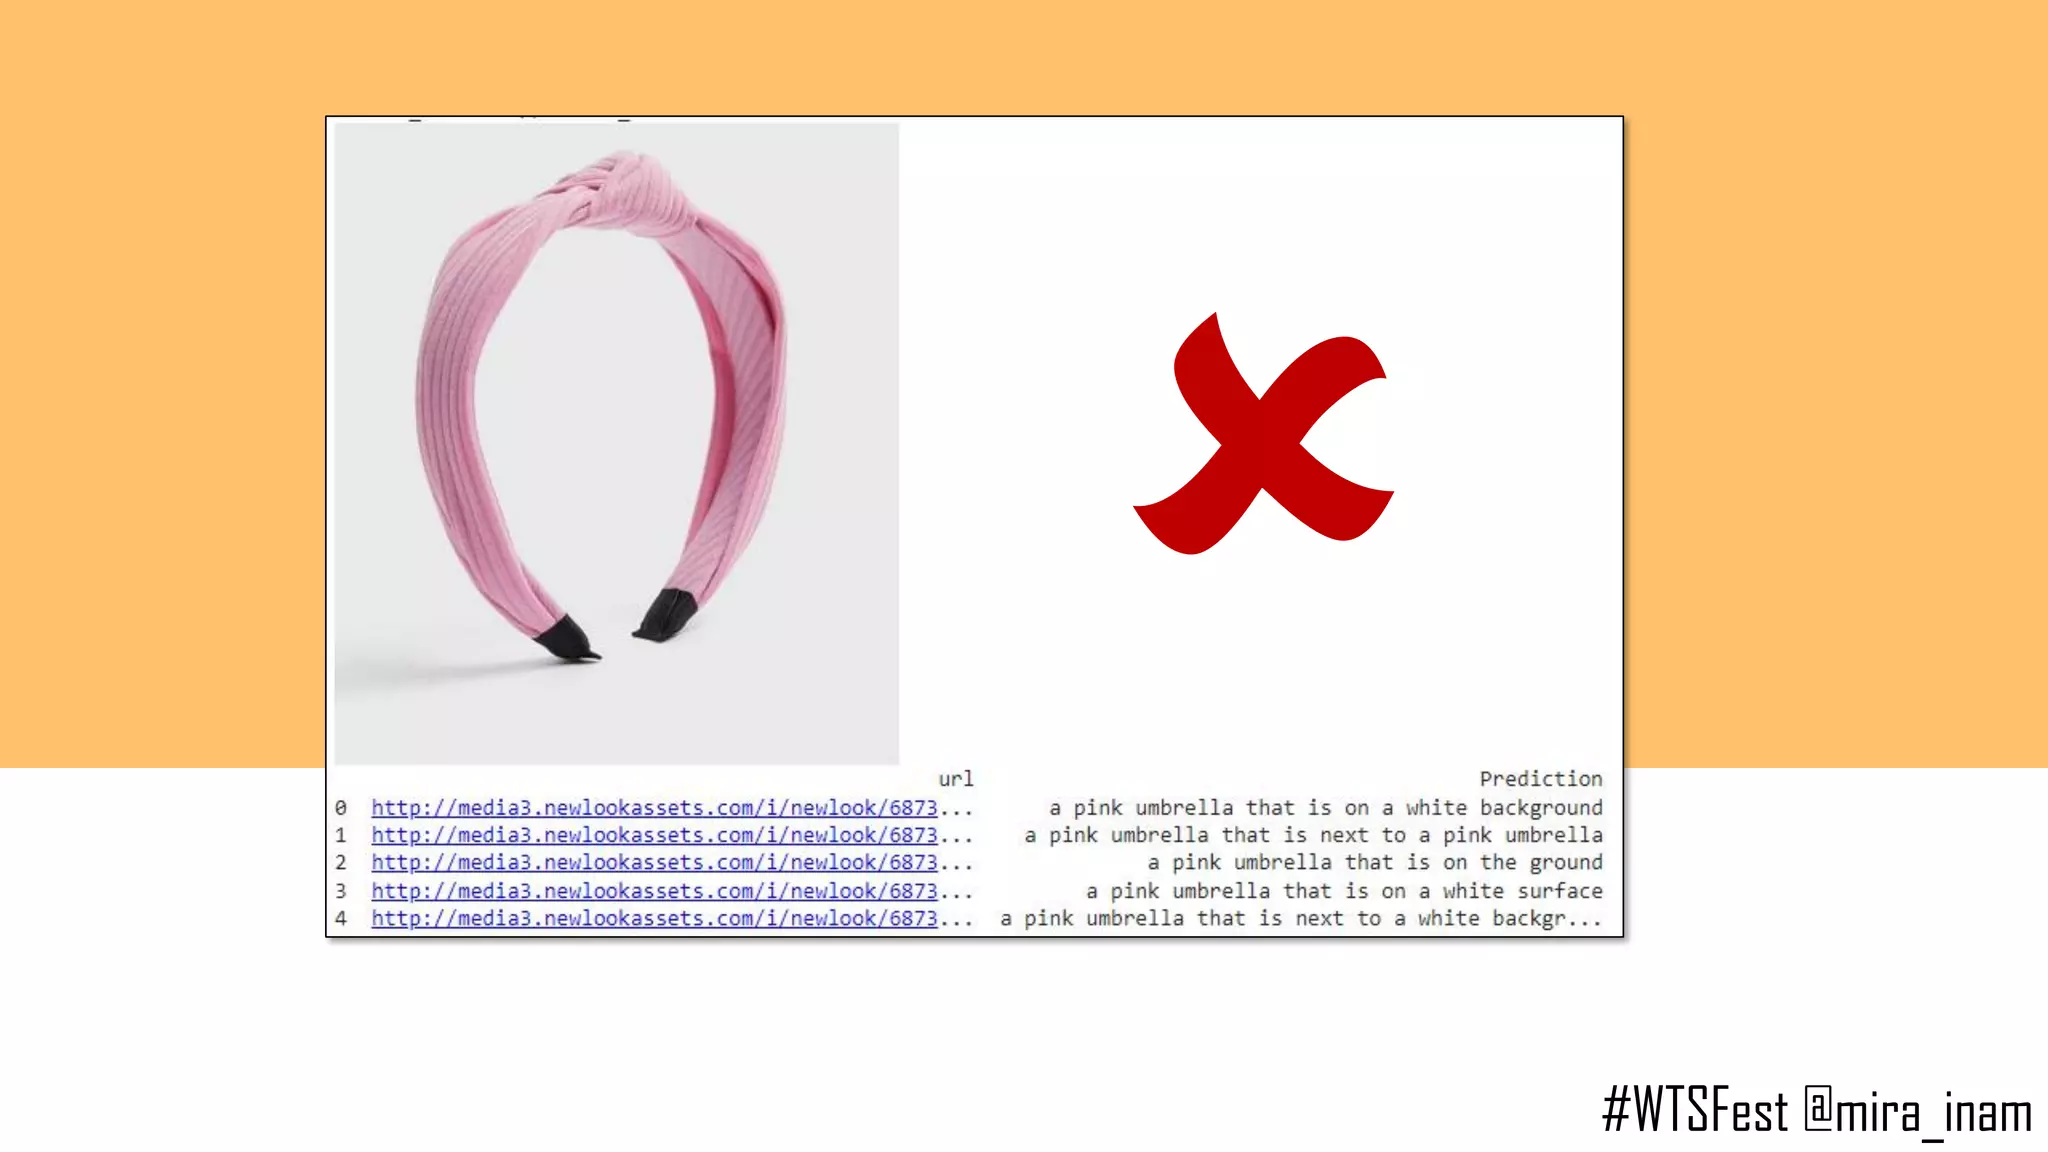Viewport: 2048px width, 1152px height.
Task: Open the newlookassets link in row 2
Action: 654,863
